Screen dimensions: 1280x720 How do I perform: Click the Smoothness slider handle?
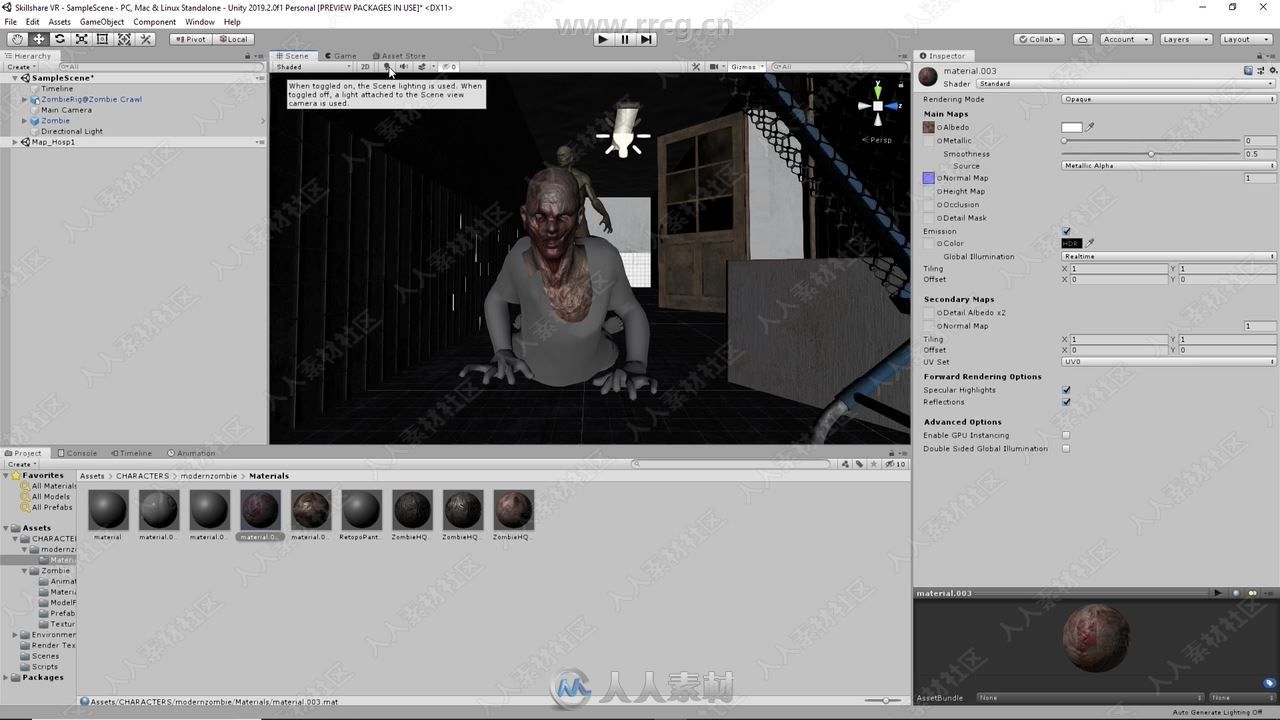[x=1151, y=154]
